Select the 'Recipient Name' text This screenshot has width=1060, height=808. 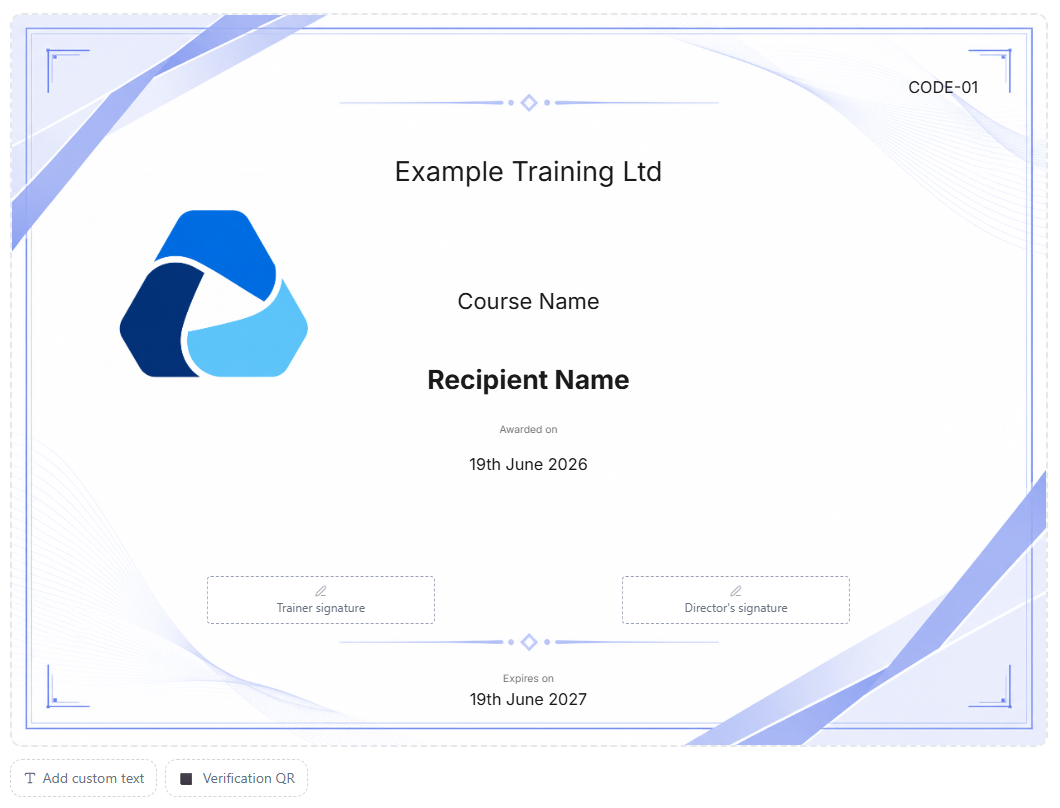(529, 380)
